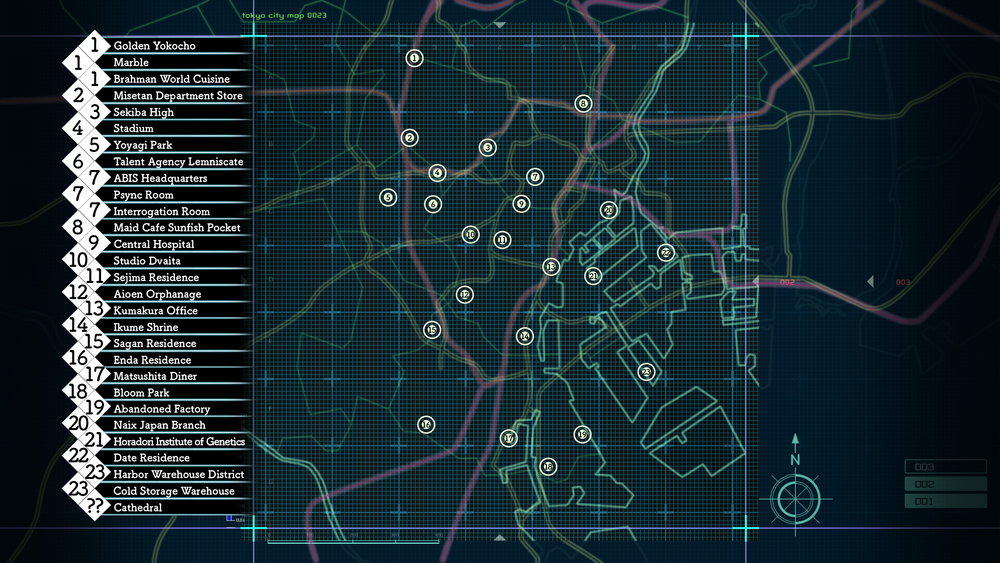Choose 'Sejima Residence' in the legend
Viewport: 1000px width, 563px height.
point(156,277)
